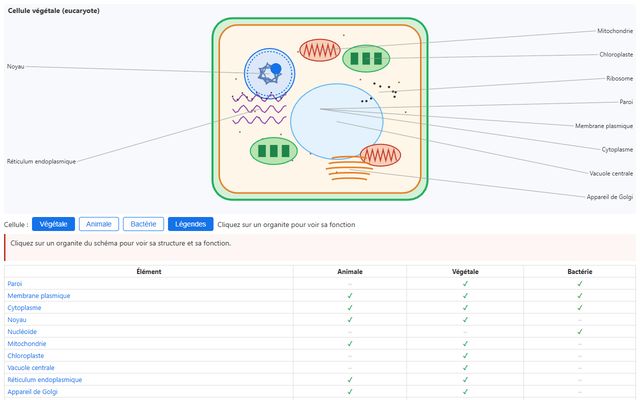The height and width of the screenshot is (400, 640).
Task: Select the large light-blue central vacuole
Action: [x=336, y=121]
